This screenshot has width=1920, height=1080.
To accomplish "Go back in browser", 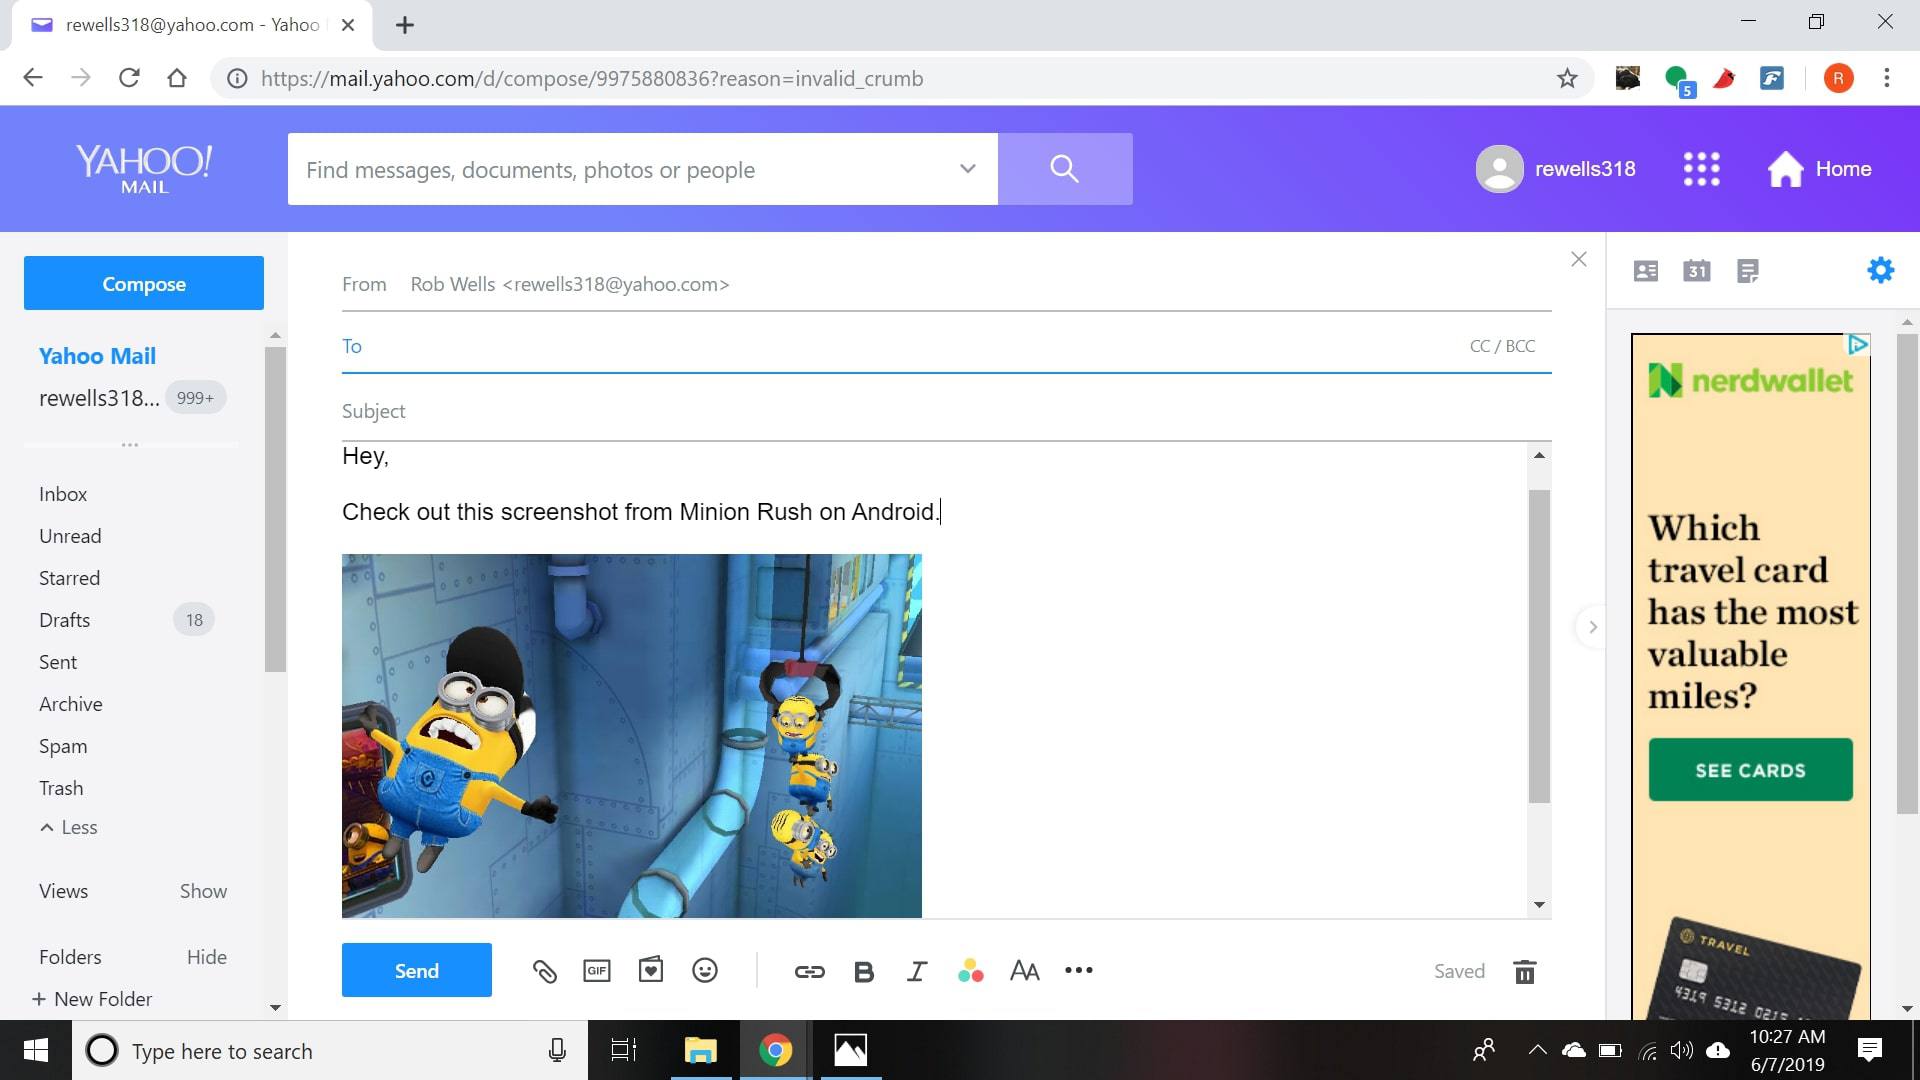I will tap(33, 78).
